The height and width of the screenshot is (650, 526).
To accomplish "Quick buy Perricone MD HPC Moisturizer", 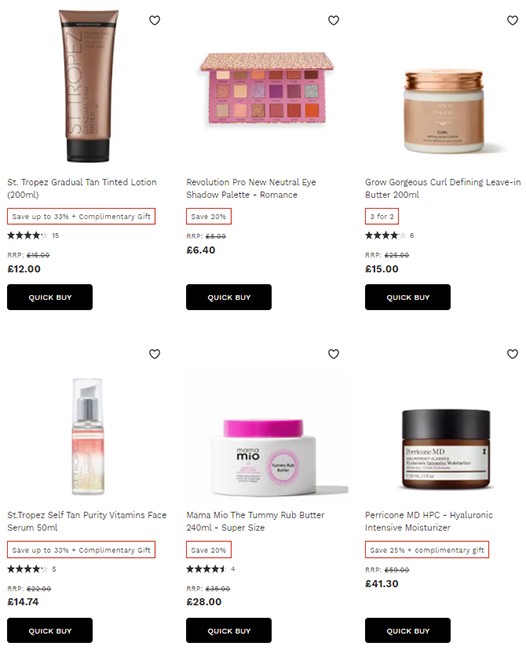I will [x=408, y=630].
